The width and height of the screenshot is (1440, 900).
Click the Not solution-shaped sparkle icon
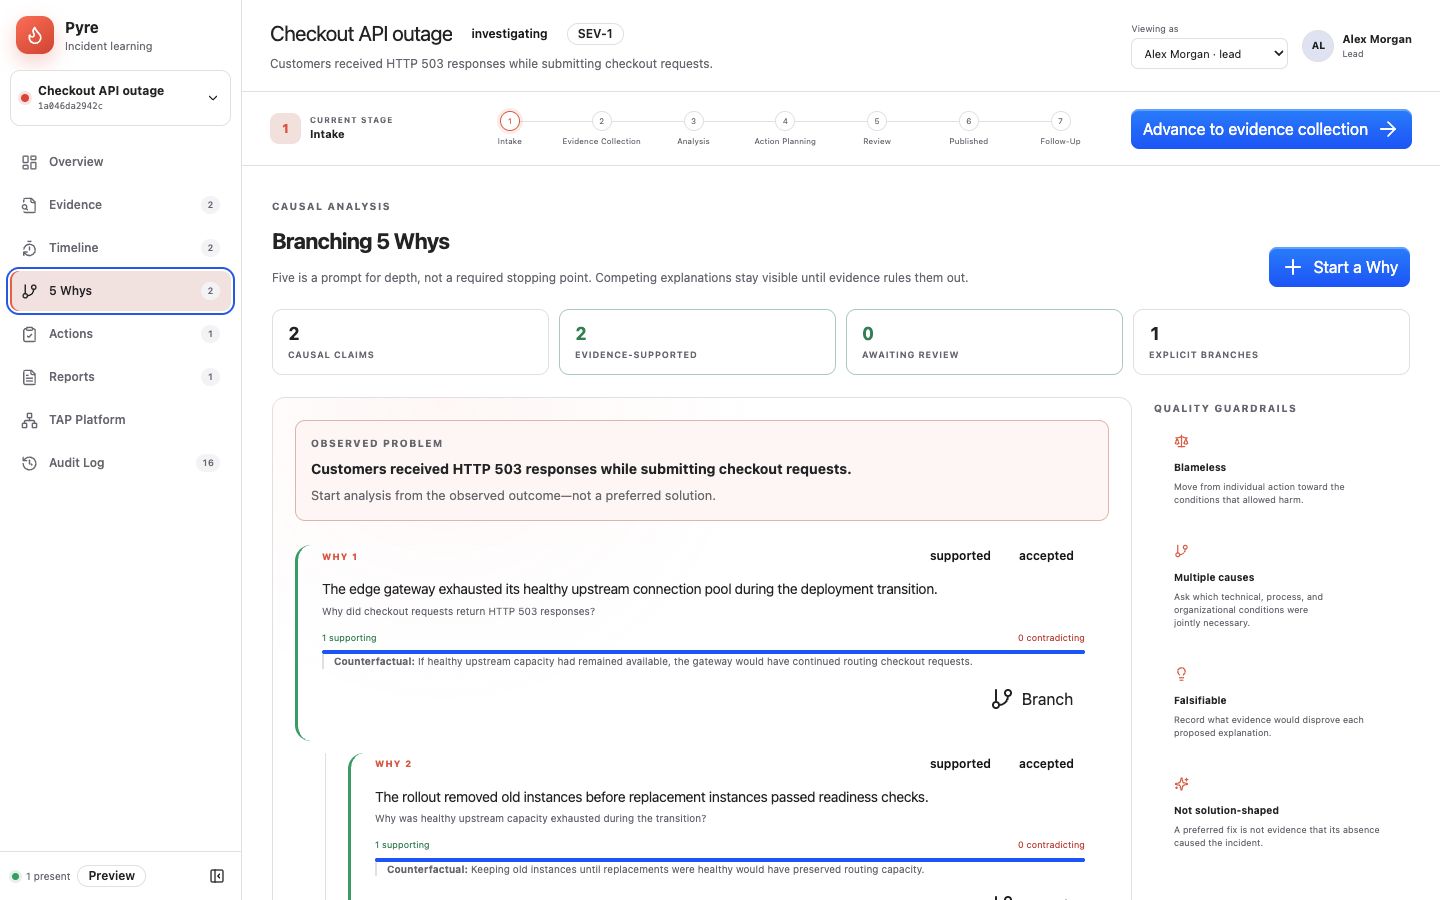point(1181,784)
